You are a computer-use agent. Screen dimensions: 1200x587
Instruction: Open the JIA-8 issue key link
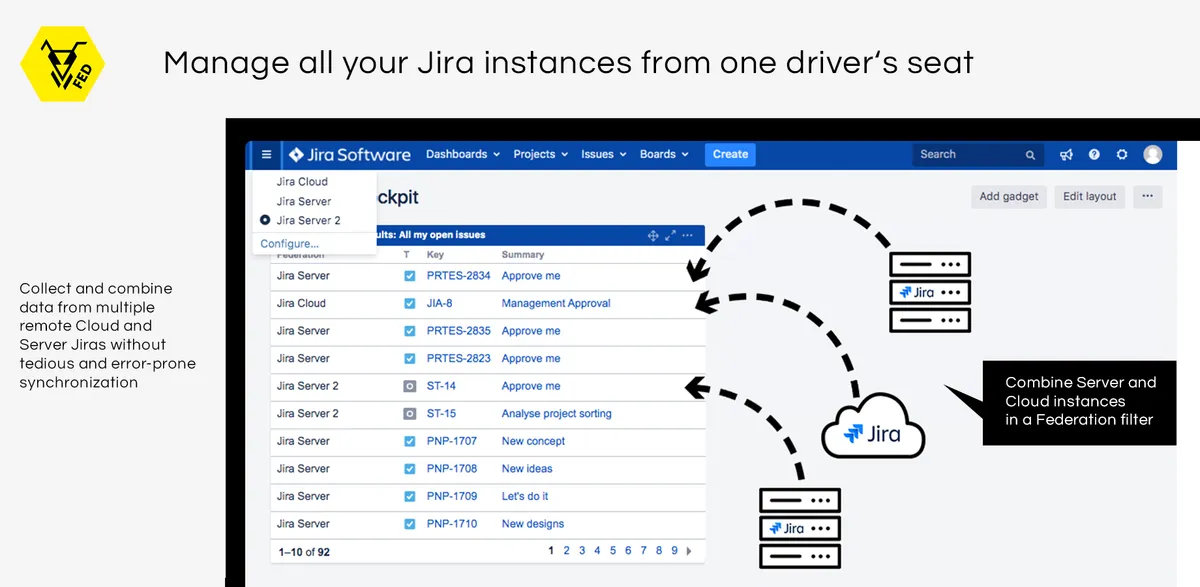(440, 303)
